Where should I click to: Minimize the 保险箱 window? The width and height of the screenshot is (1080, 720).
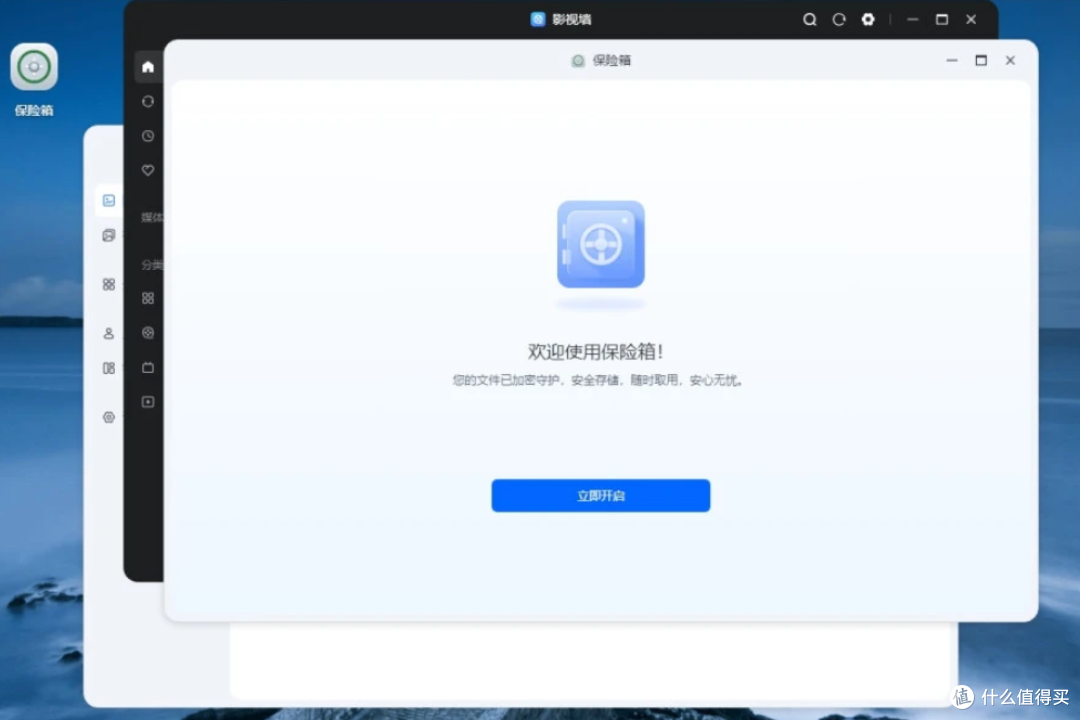click(952, 61)
